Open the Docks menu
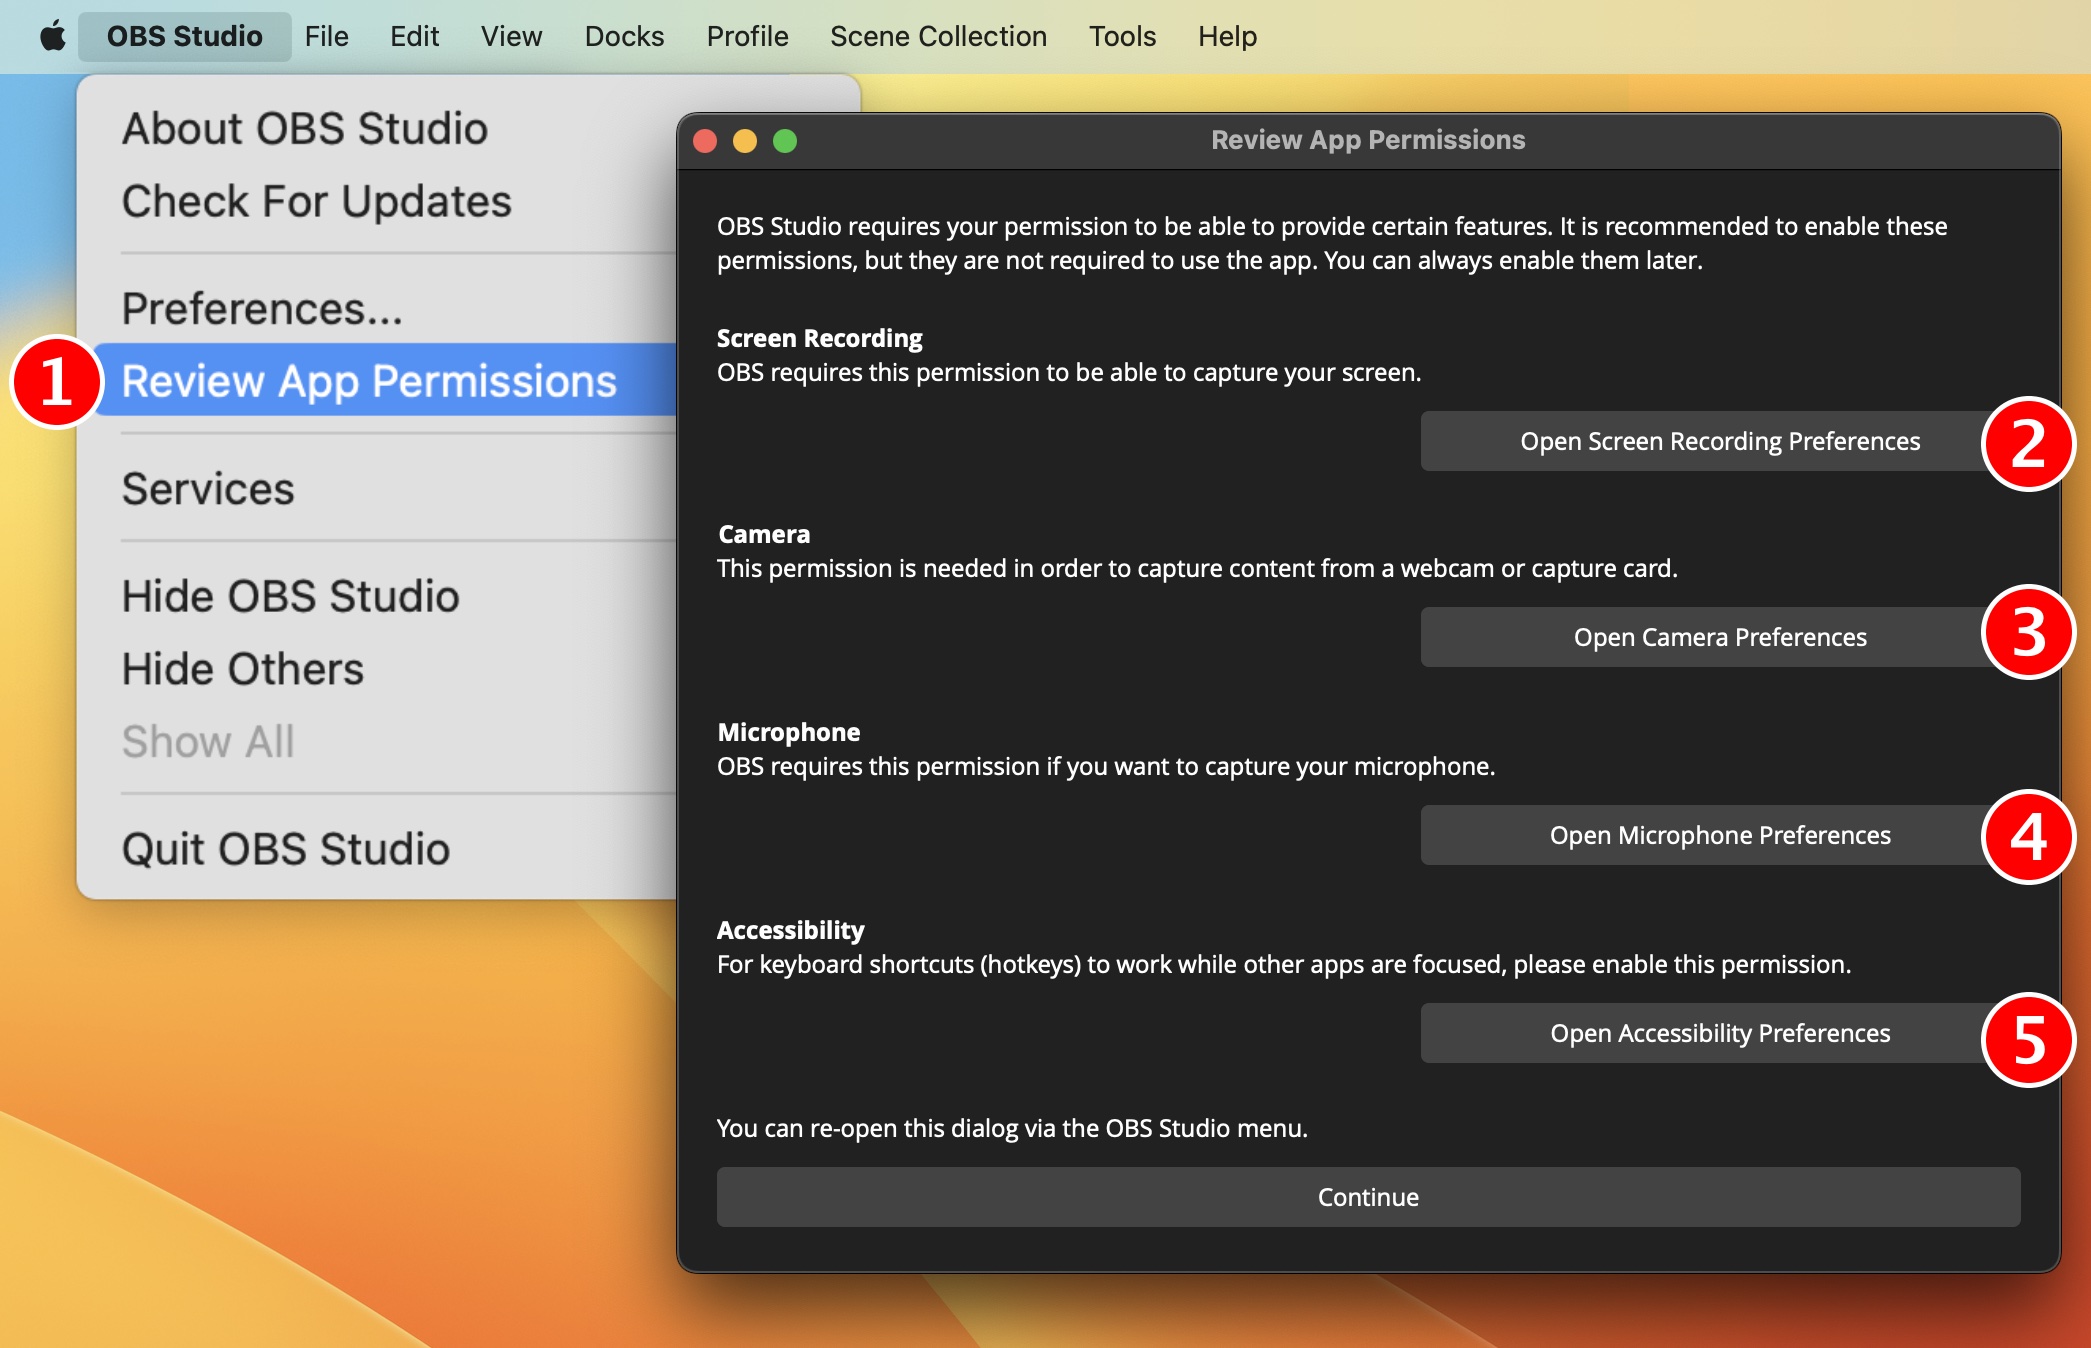Image resolution: width=2091 pixels, height=1348 pixels. [623, 36]
